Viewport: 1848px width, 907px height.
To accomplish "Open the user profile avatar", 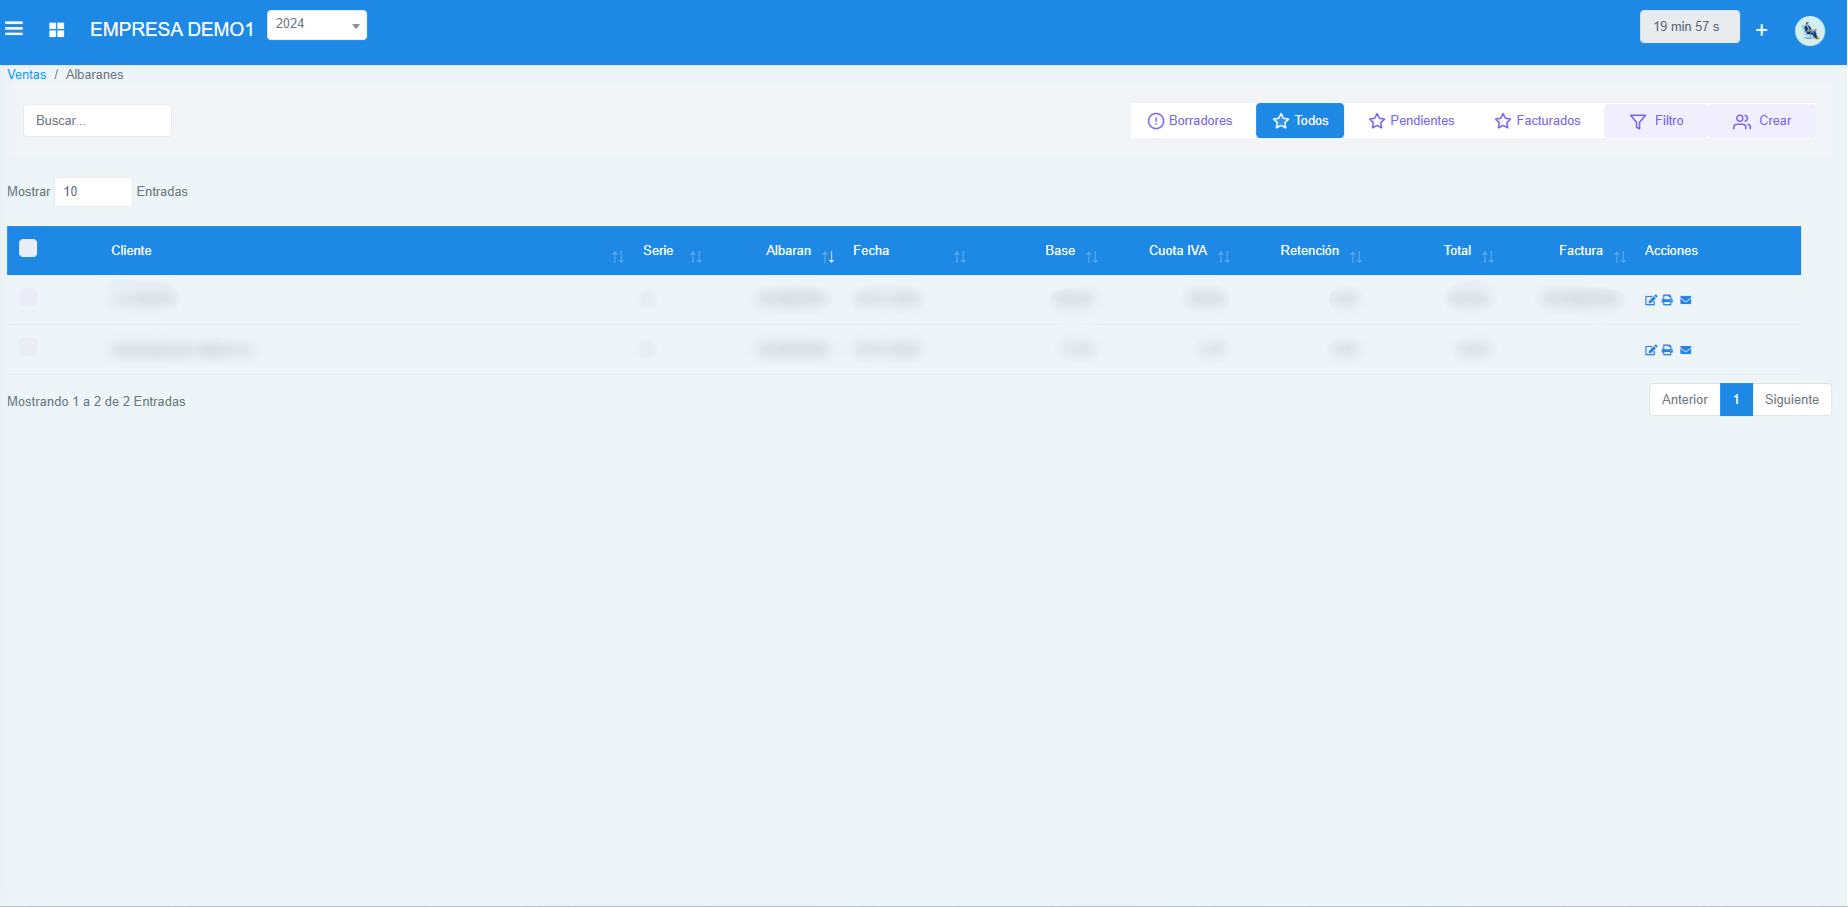I will click(1809, 31).
